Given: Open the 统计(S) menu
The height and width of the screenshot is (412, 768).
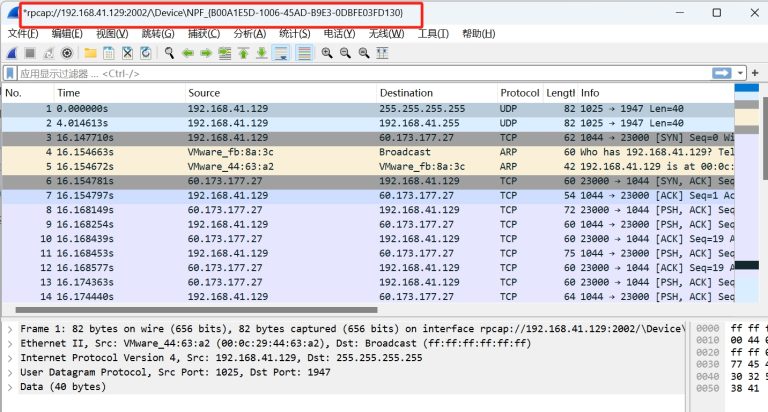Looking at the screenshot, I should click(295, 34).
